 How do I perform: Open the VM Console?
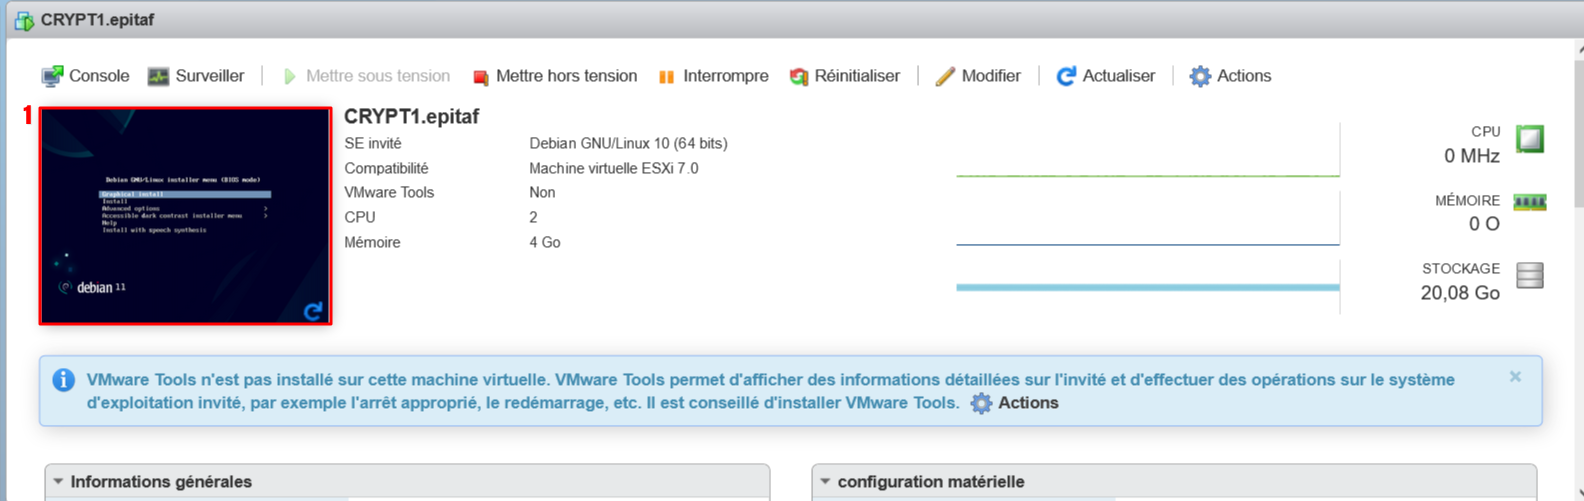(x=86, y=76)
